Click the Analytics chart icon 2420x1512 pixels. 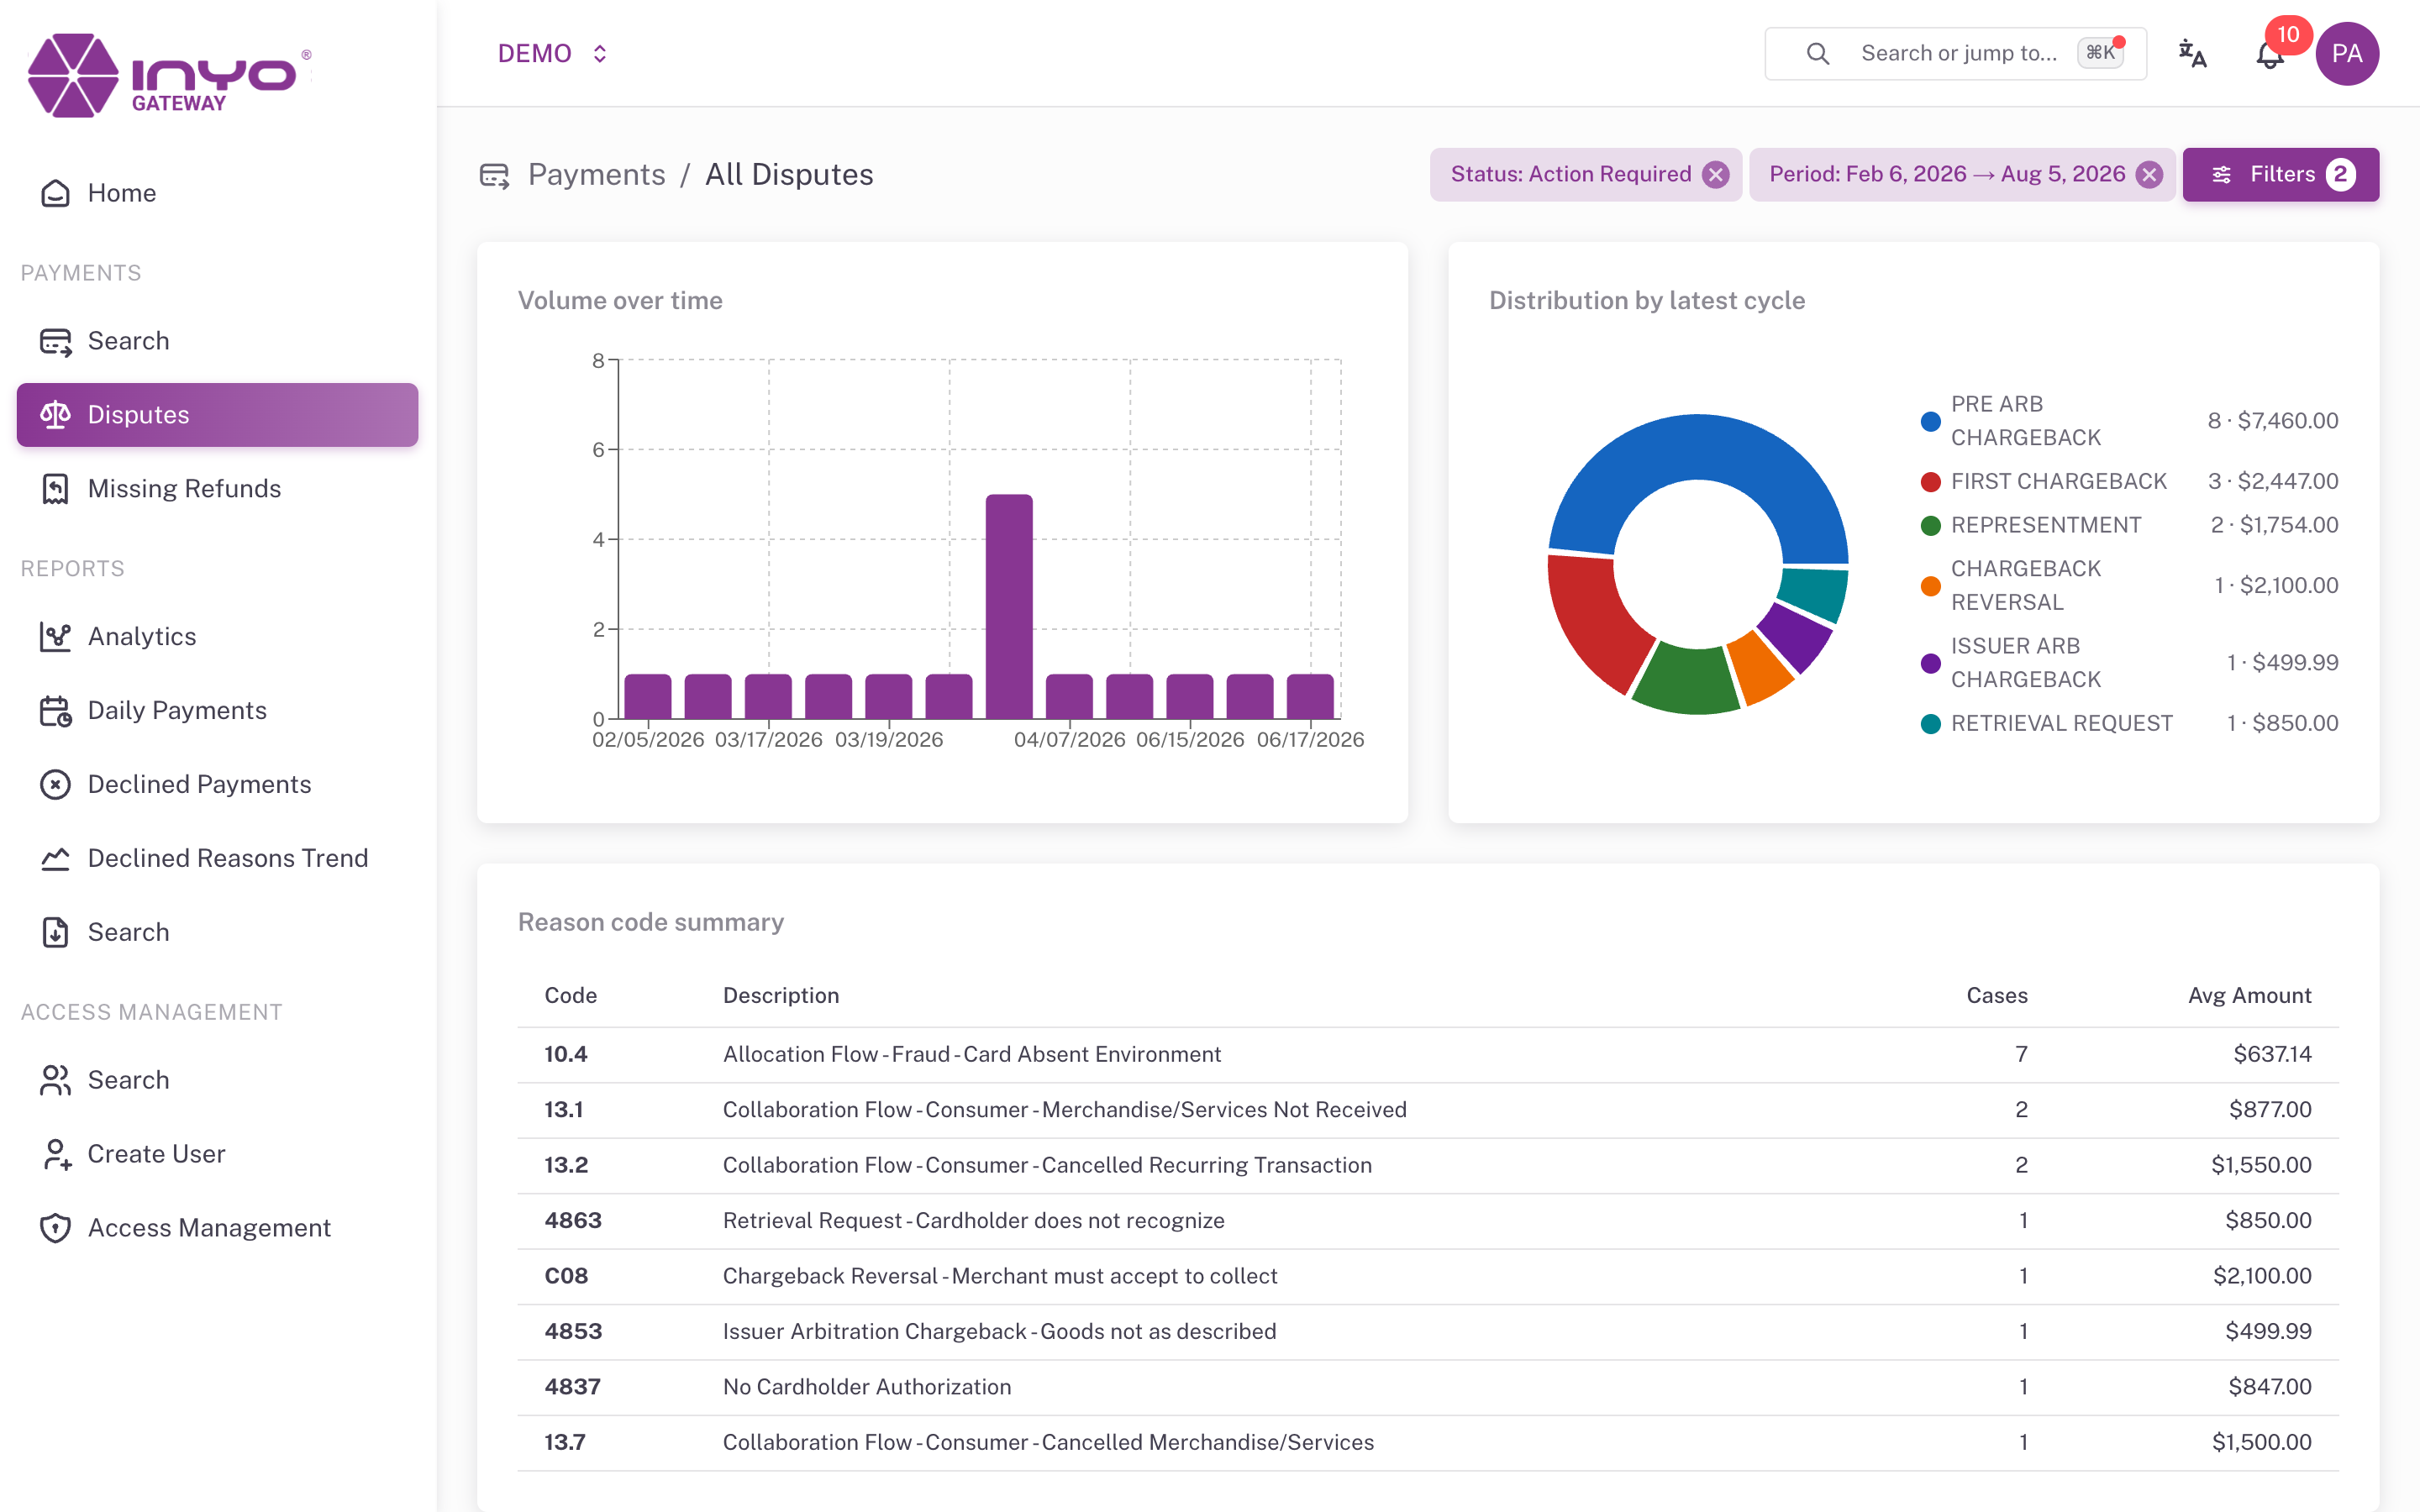pos(55,637)
